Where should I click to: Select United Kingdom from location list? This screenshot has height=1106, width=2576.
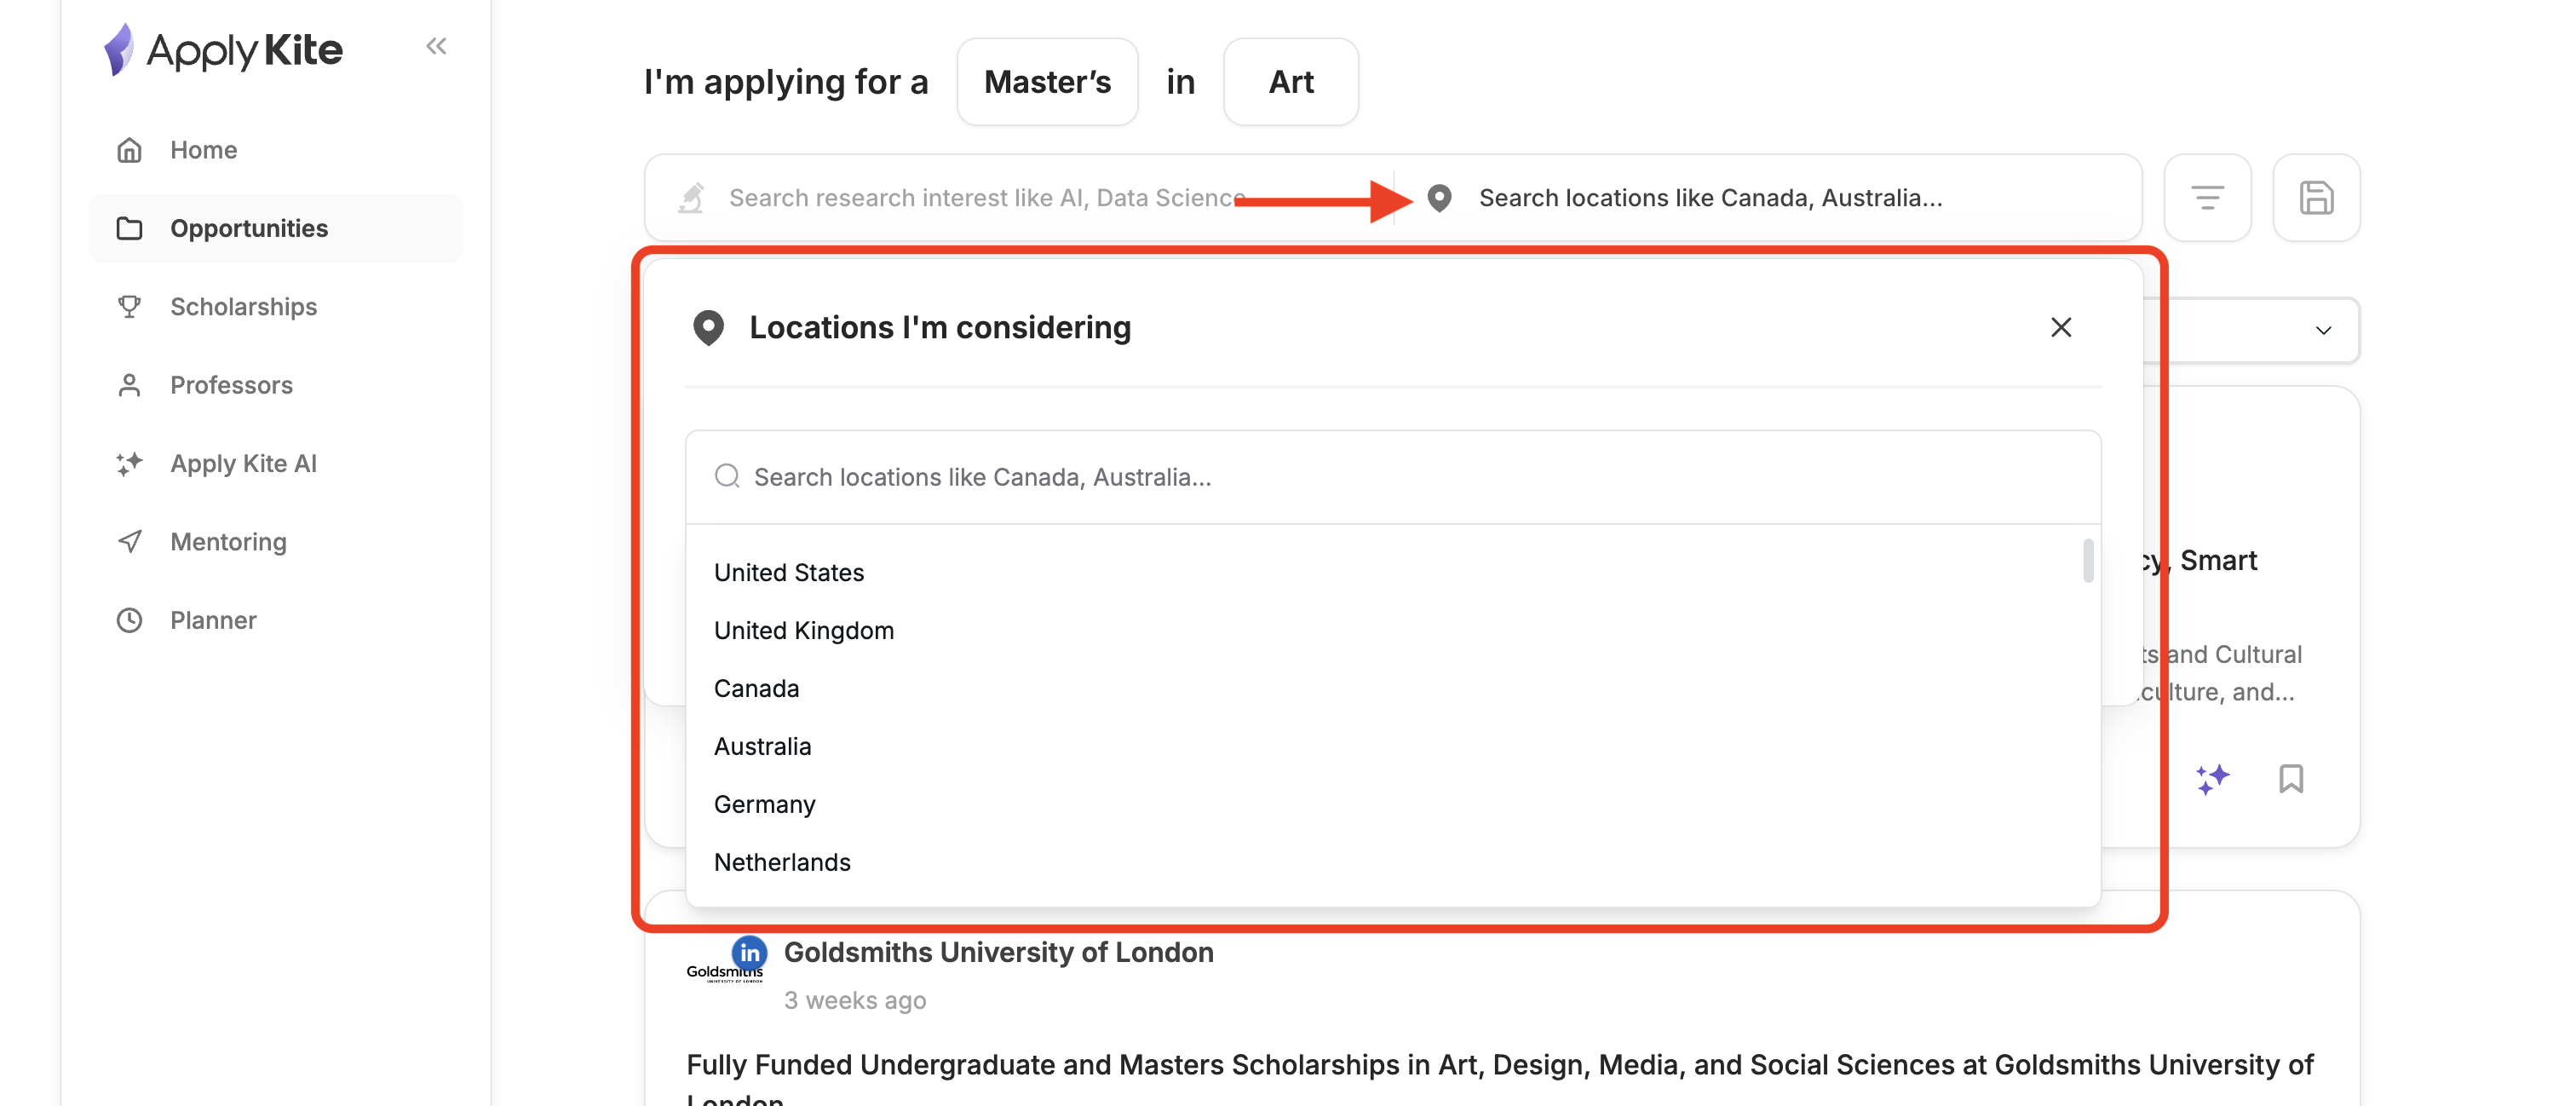tap(803, 631)
